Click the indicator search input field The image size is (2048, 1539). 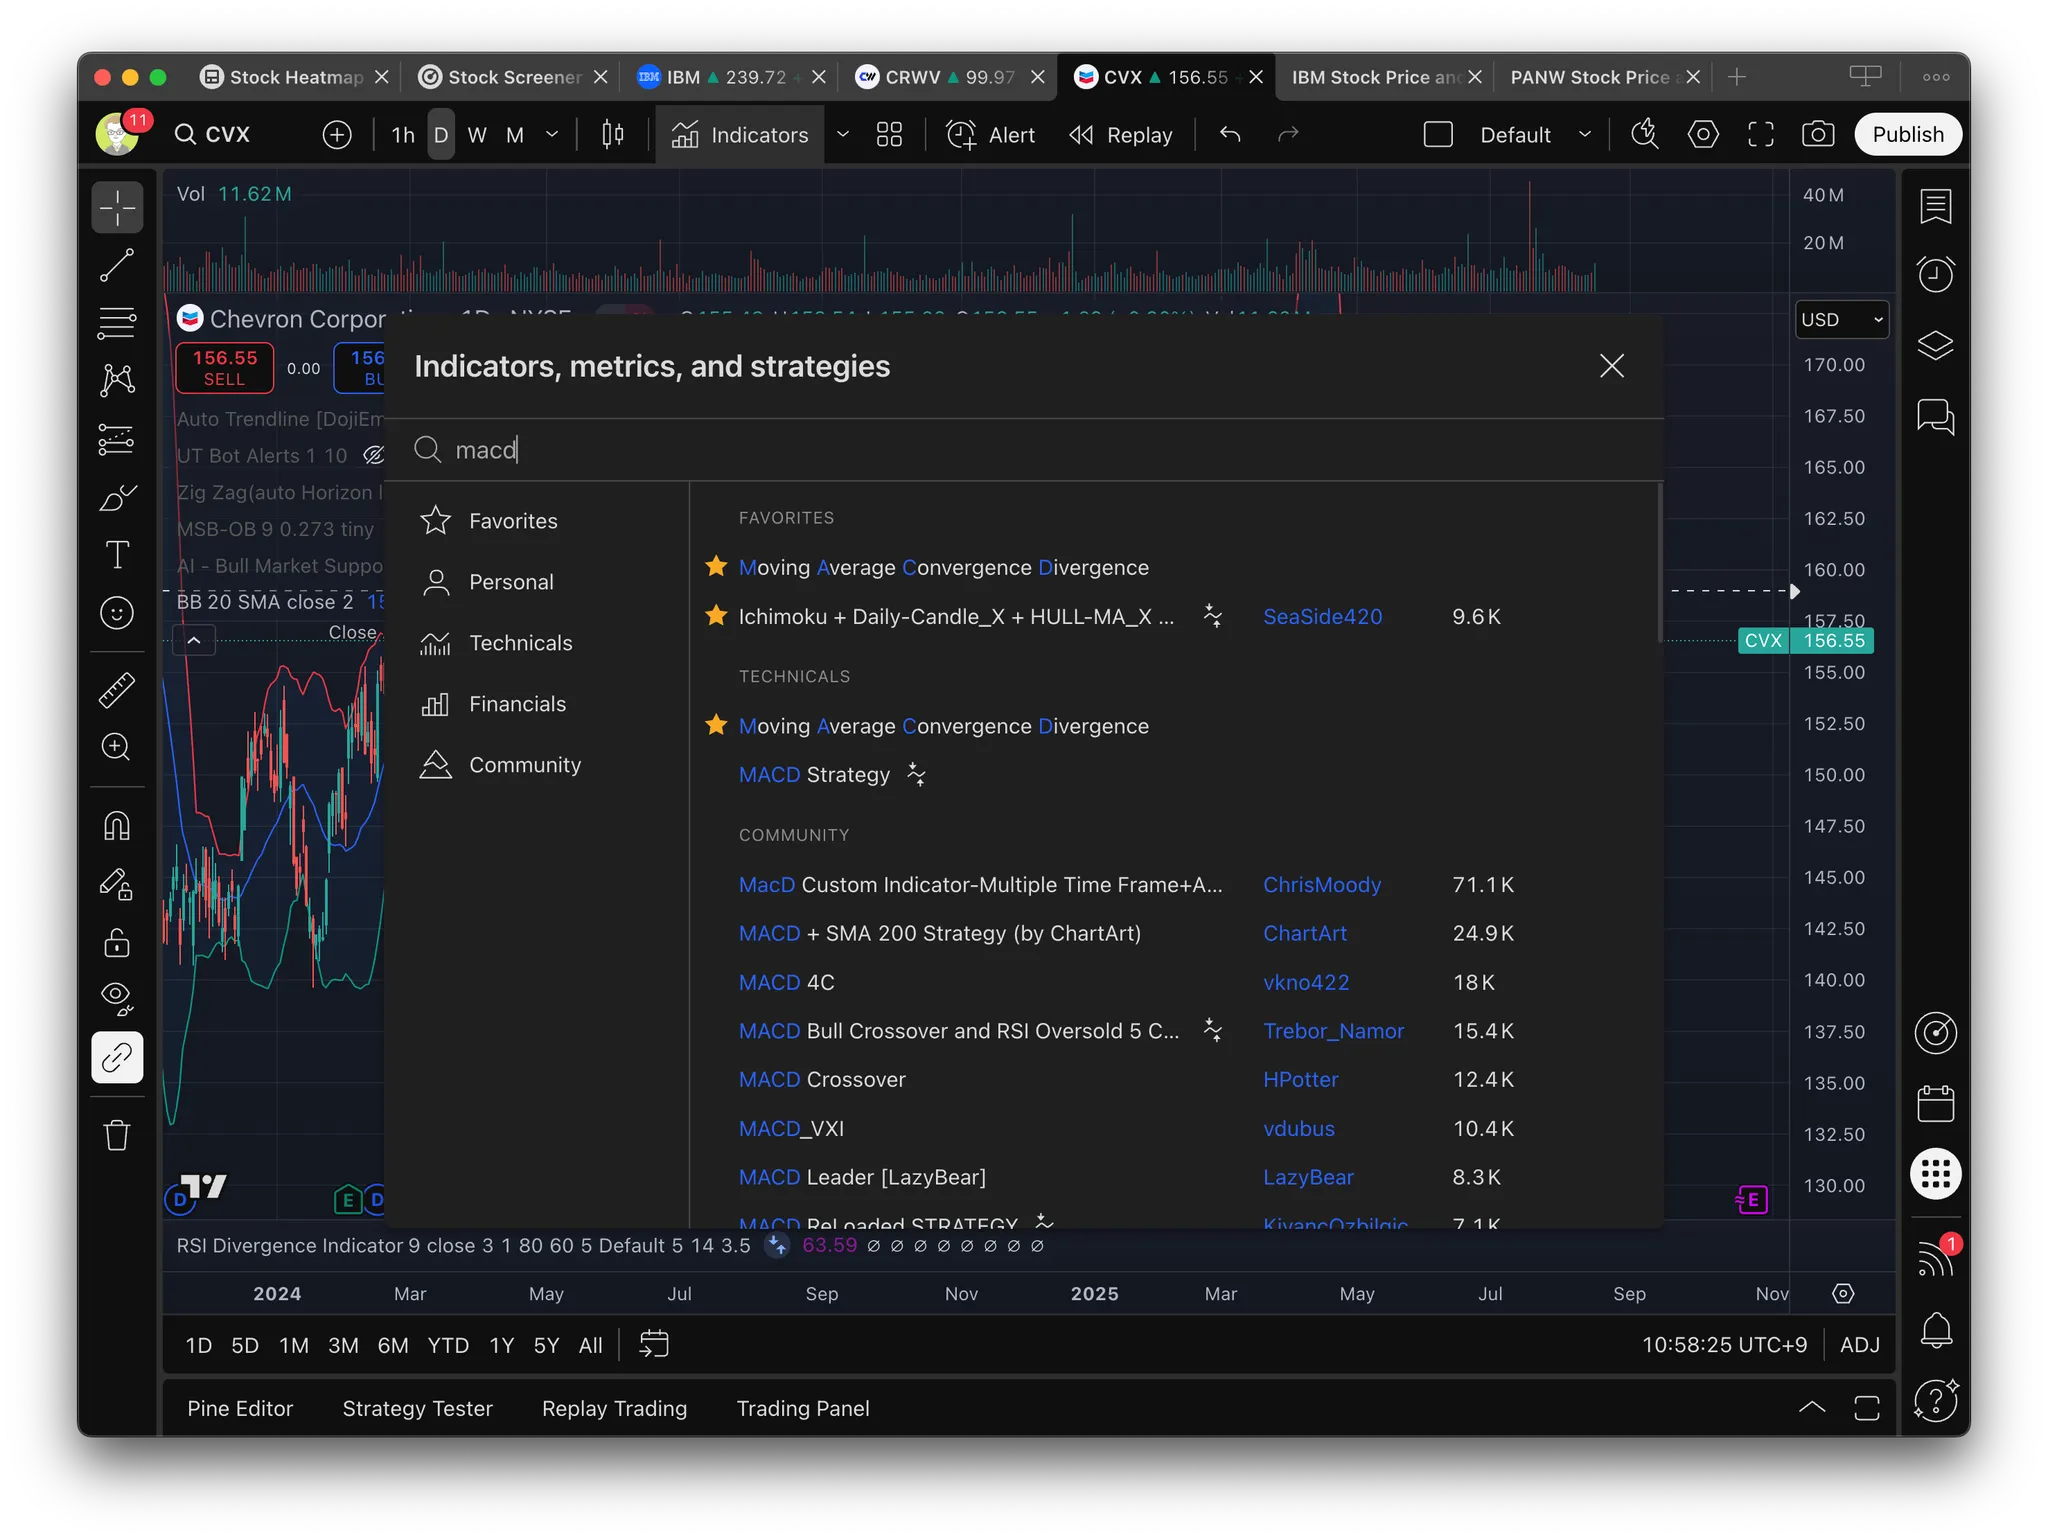point(1025,450)
